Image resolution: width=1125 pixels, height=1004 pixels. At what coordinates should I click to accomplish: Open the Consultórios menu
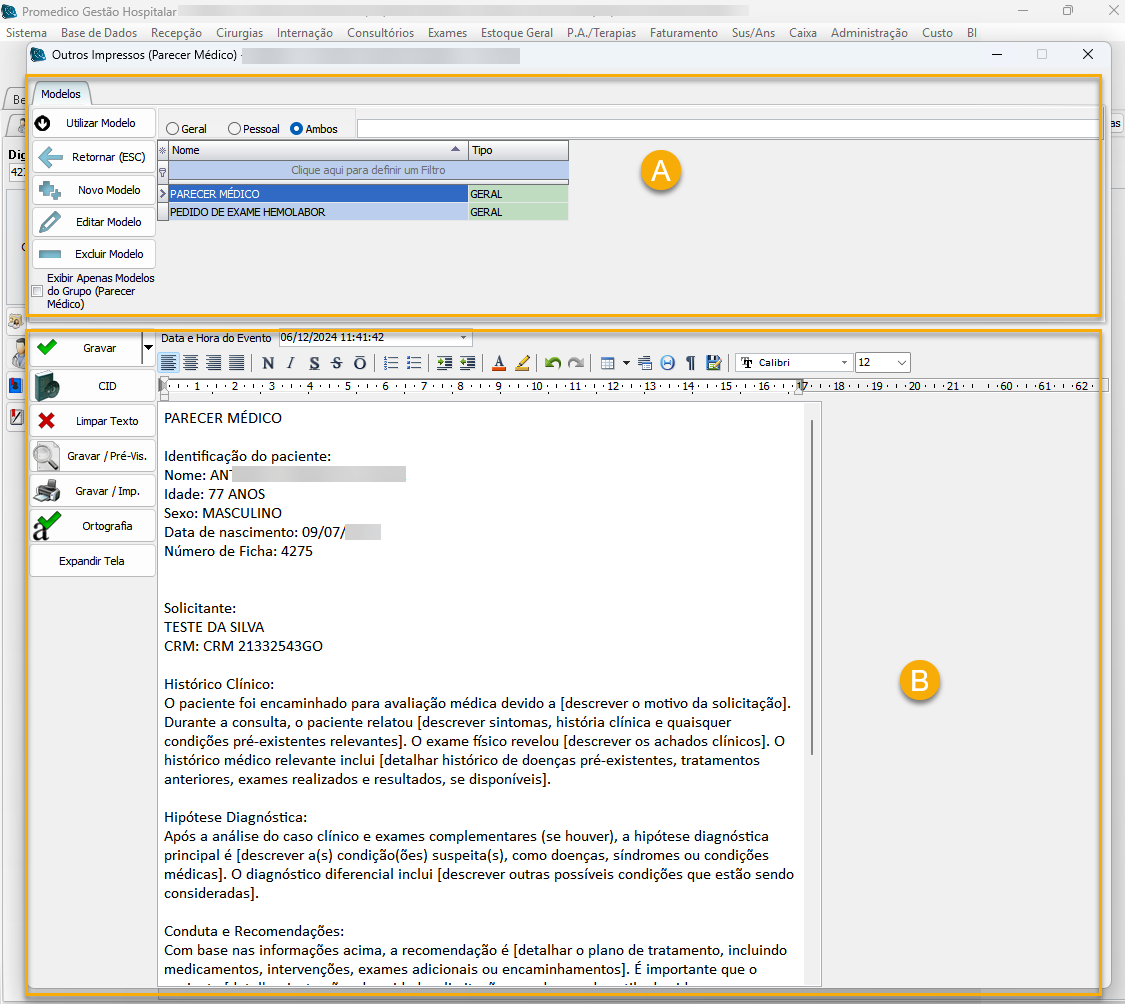tap(380, 33)
